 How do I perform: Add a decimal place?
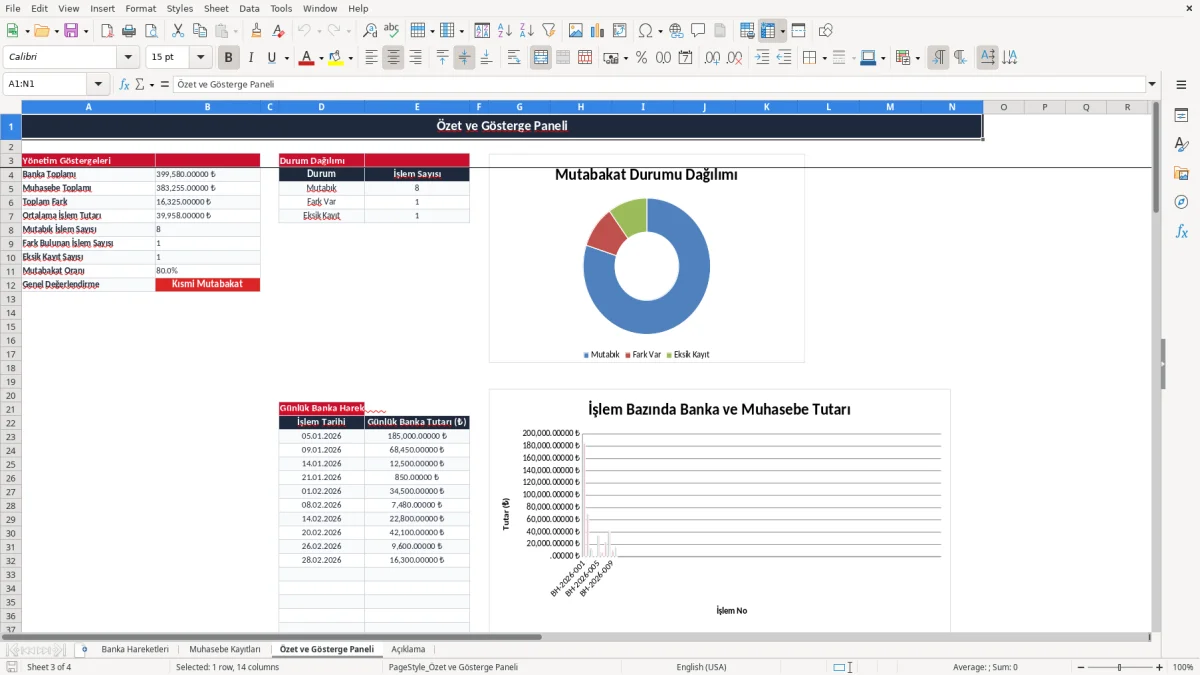pyautogui.click(x=713, y=58)
